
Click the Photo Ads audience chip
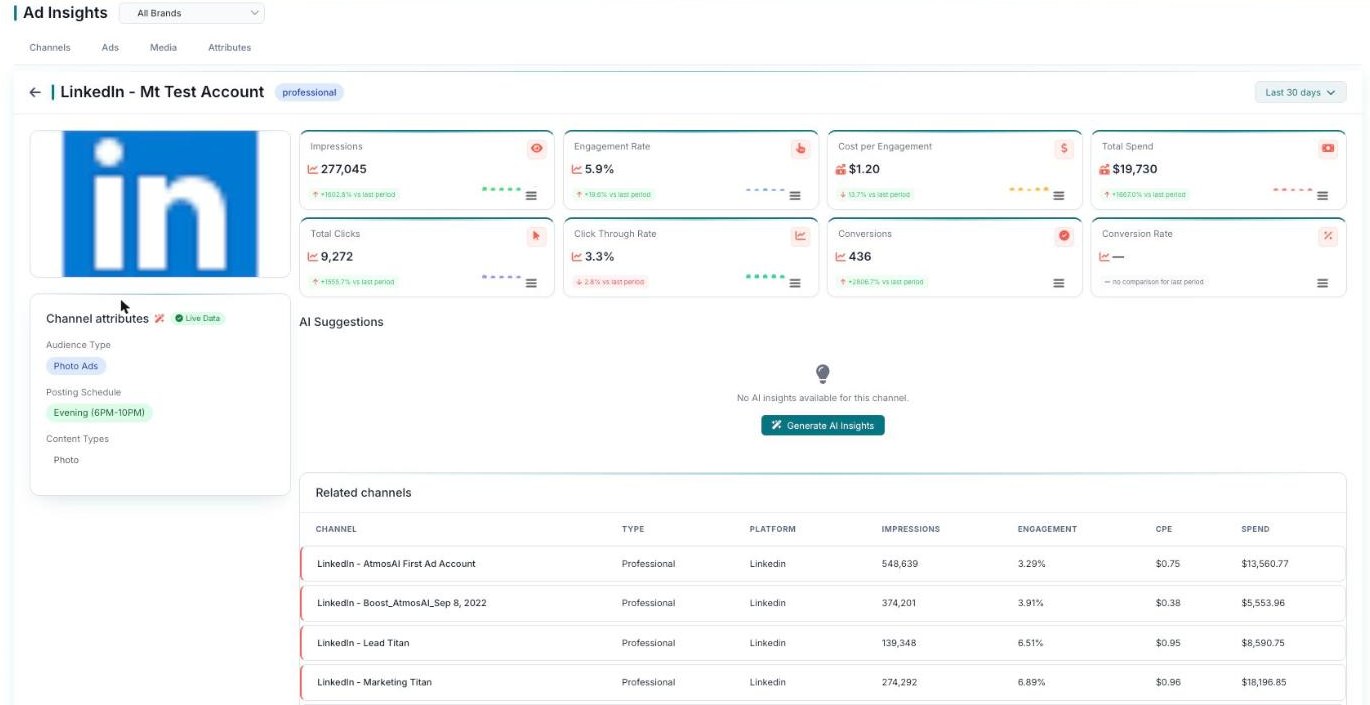tap(76, 366)
